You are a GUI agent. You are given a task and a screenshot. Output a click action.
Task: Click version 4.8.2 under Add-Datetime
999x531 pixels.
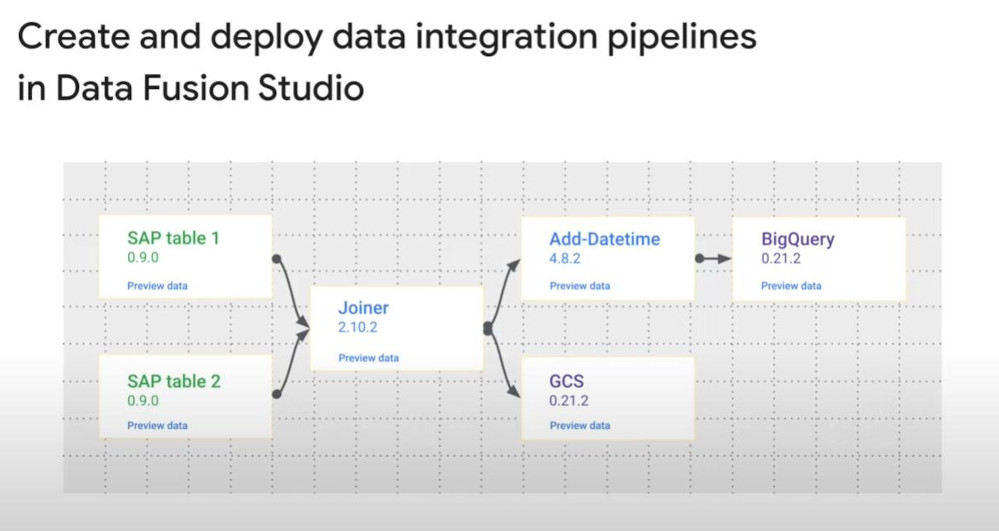[565, 258]
